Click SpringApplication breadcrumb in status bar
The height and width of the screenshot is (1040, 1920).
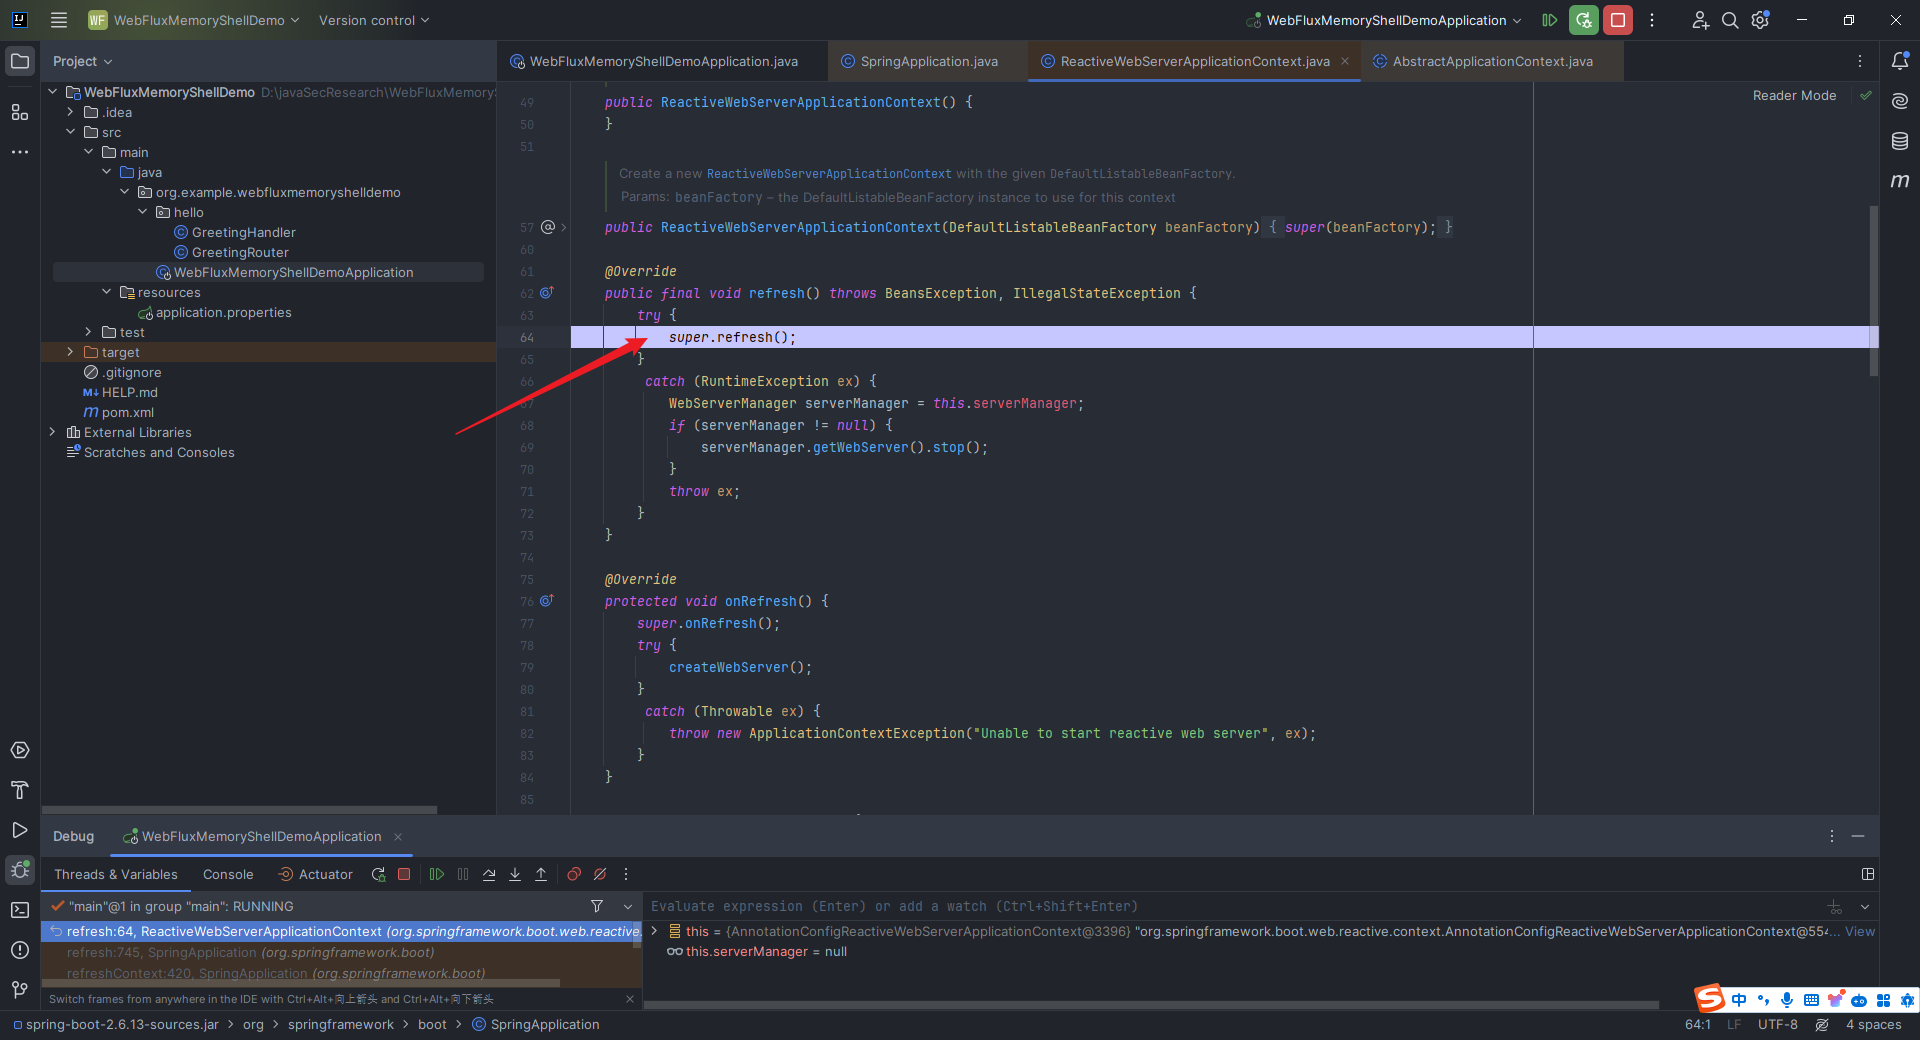tap(536, 1025)
